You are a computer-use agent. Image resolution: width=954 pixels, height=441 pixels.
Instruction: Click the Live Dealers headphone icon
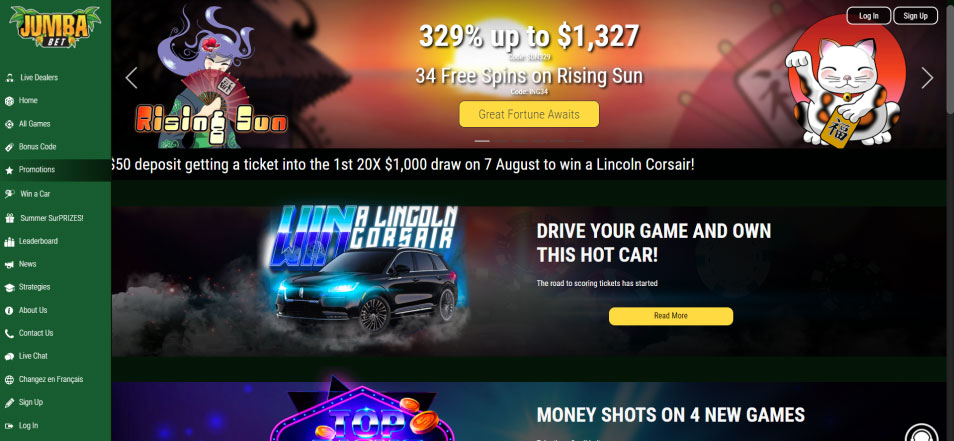[9, 78]
